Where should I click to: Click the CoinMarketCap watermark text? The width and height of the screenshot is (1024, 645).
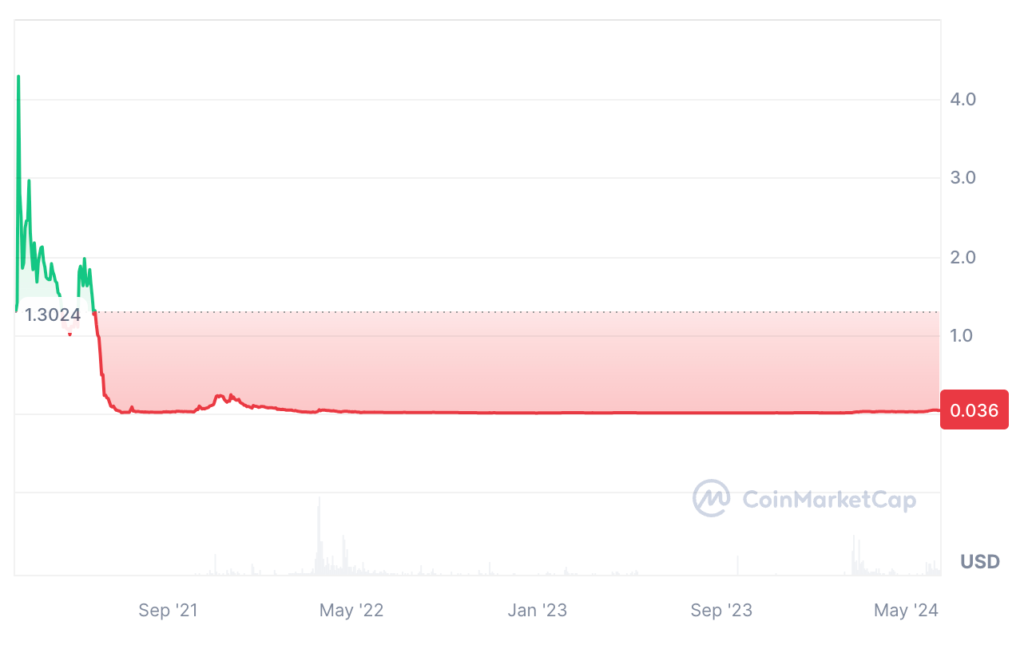[828, 499]
